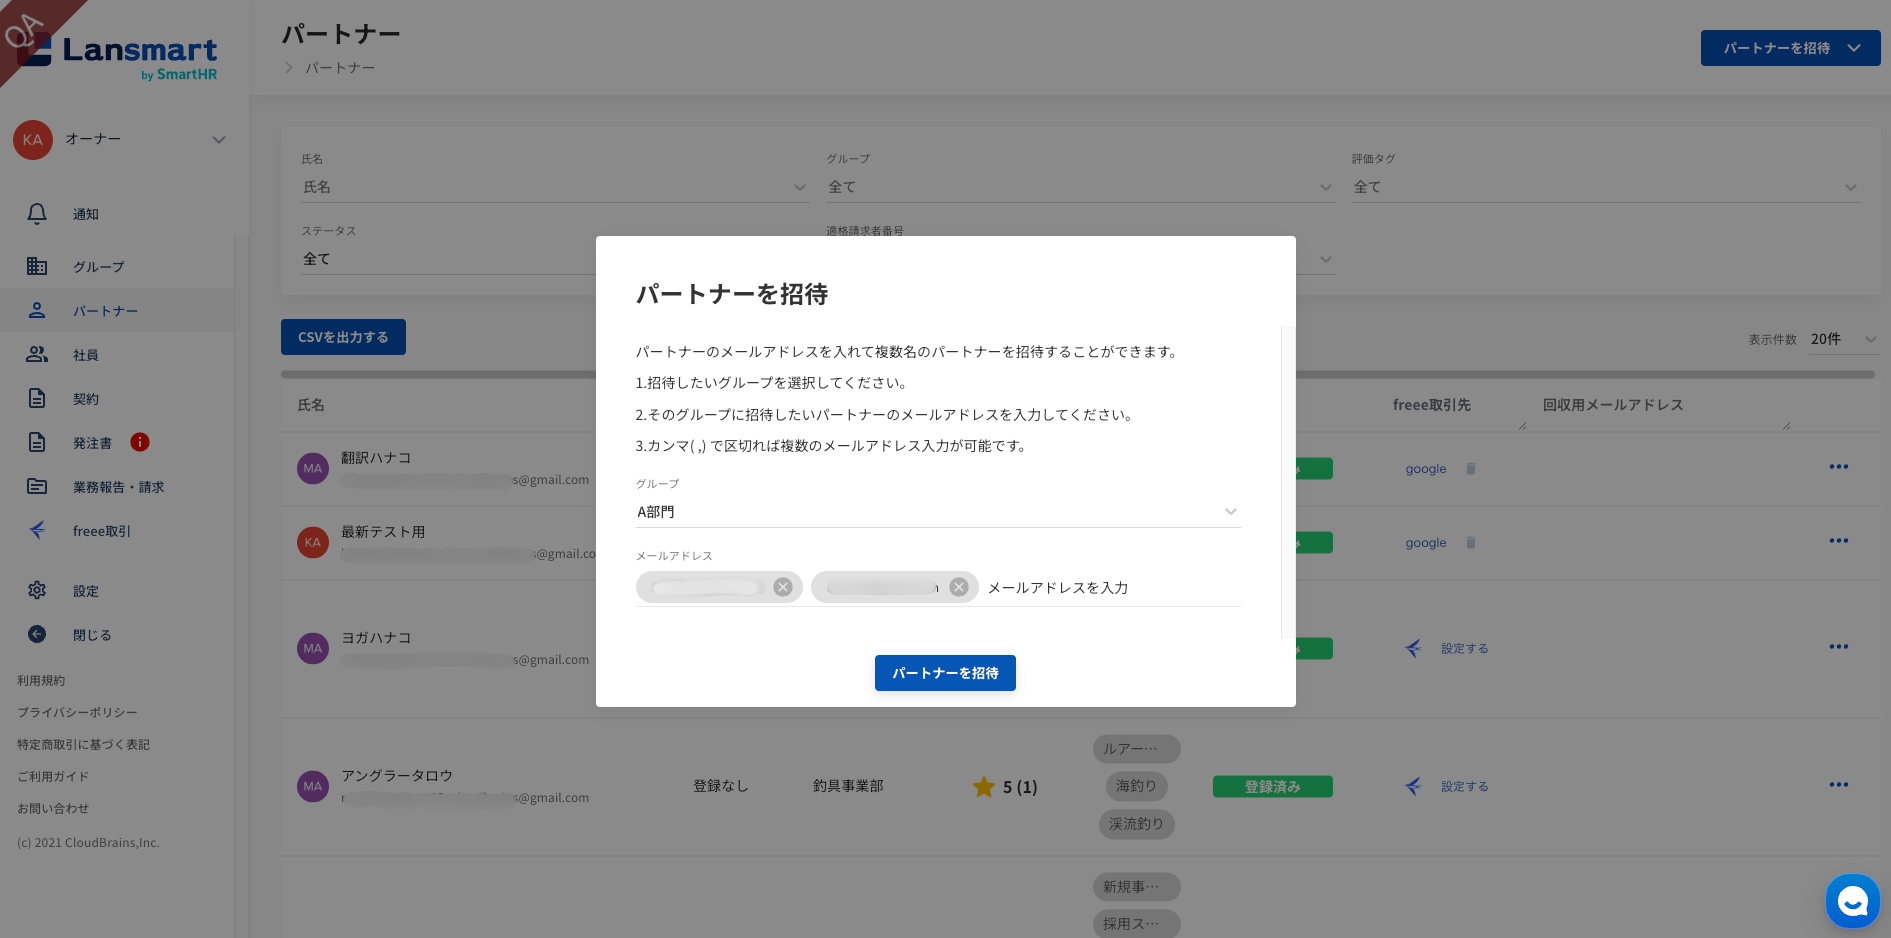The width and height of the screenshot is (1891, 938).
Task: Click the freee icon in ヨガハナコ row
Action: tap(1413, 649)
